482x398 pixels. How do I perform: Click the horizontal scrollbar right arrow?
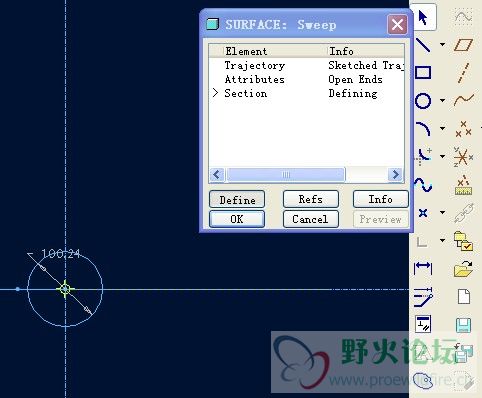[396, 174]
